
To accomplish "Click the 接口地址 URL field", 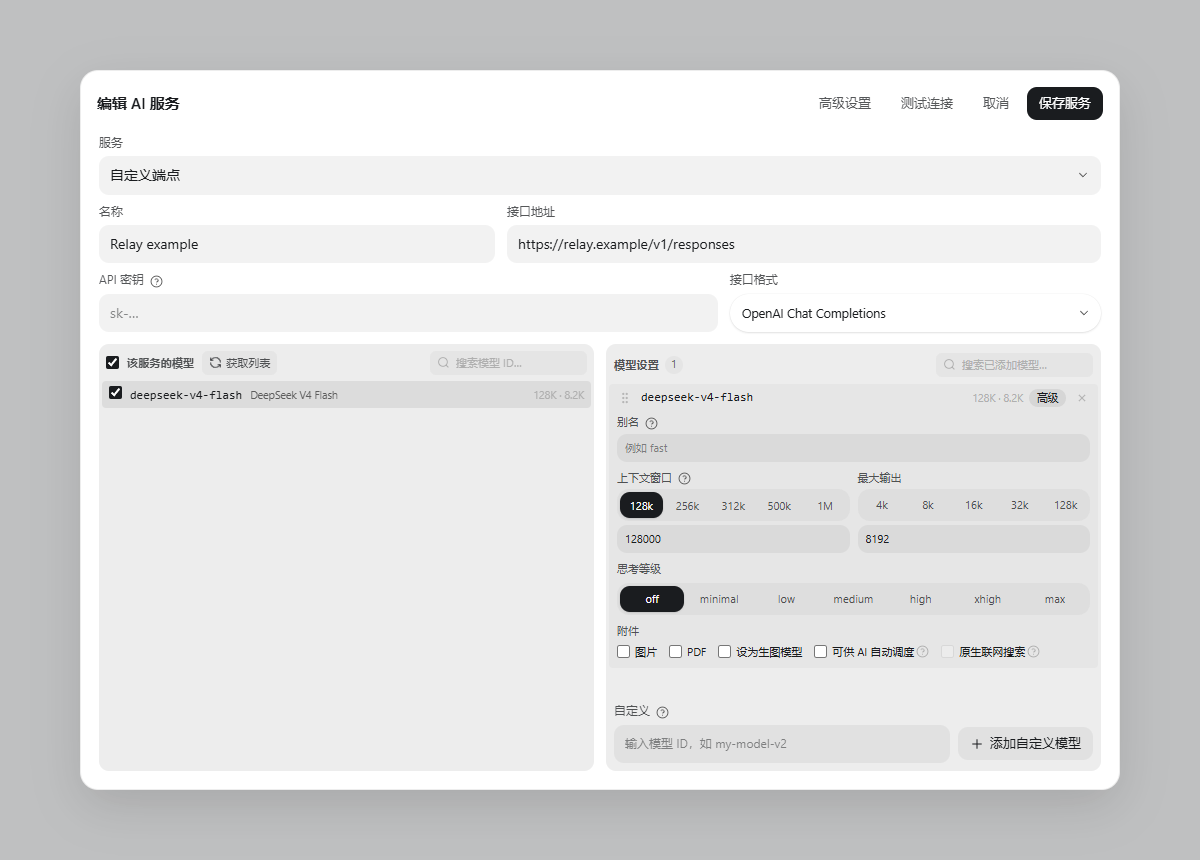I will click(804, 244).
